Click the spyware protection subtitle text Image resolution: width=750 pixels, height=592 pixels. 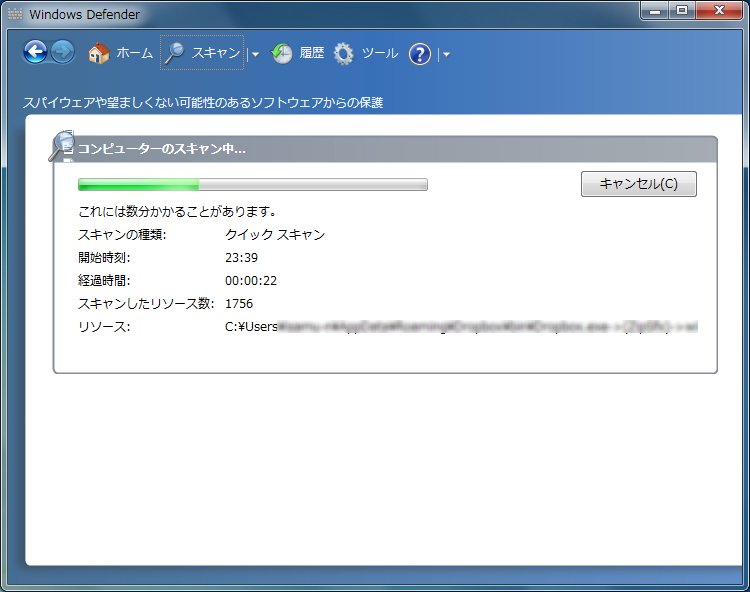pos(203,102)
